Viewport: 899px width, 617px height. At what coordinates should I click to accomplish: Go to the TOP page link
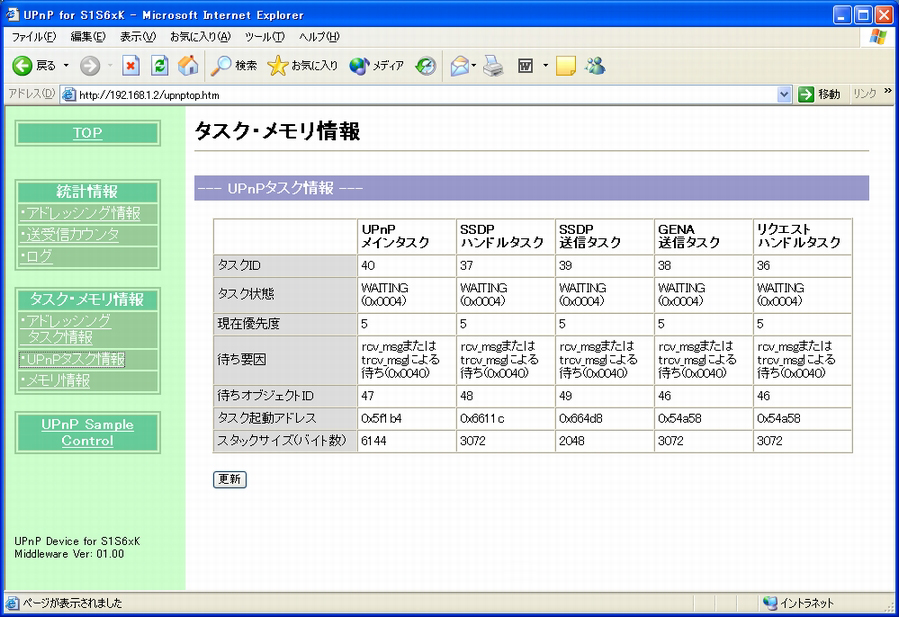point(87,133)
